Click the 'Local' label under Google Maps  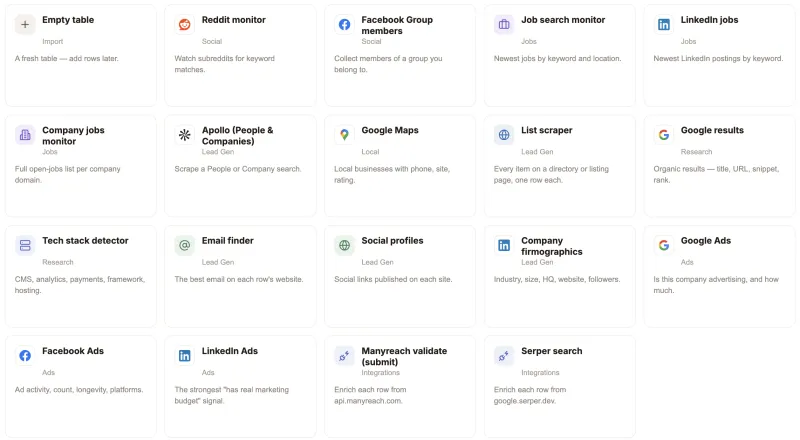[370, 152]
